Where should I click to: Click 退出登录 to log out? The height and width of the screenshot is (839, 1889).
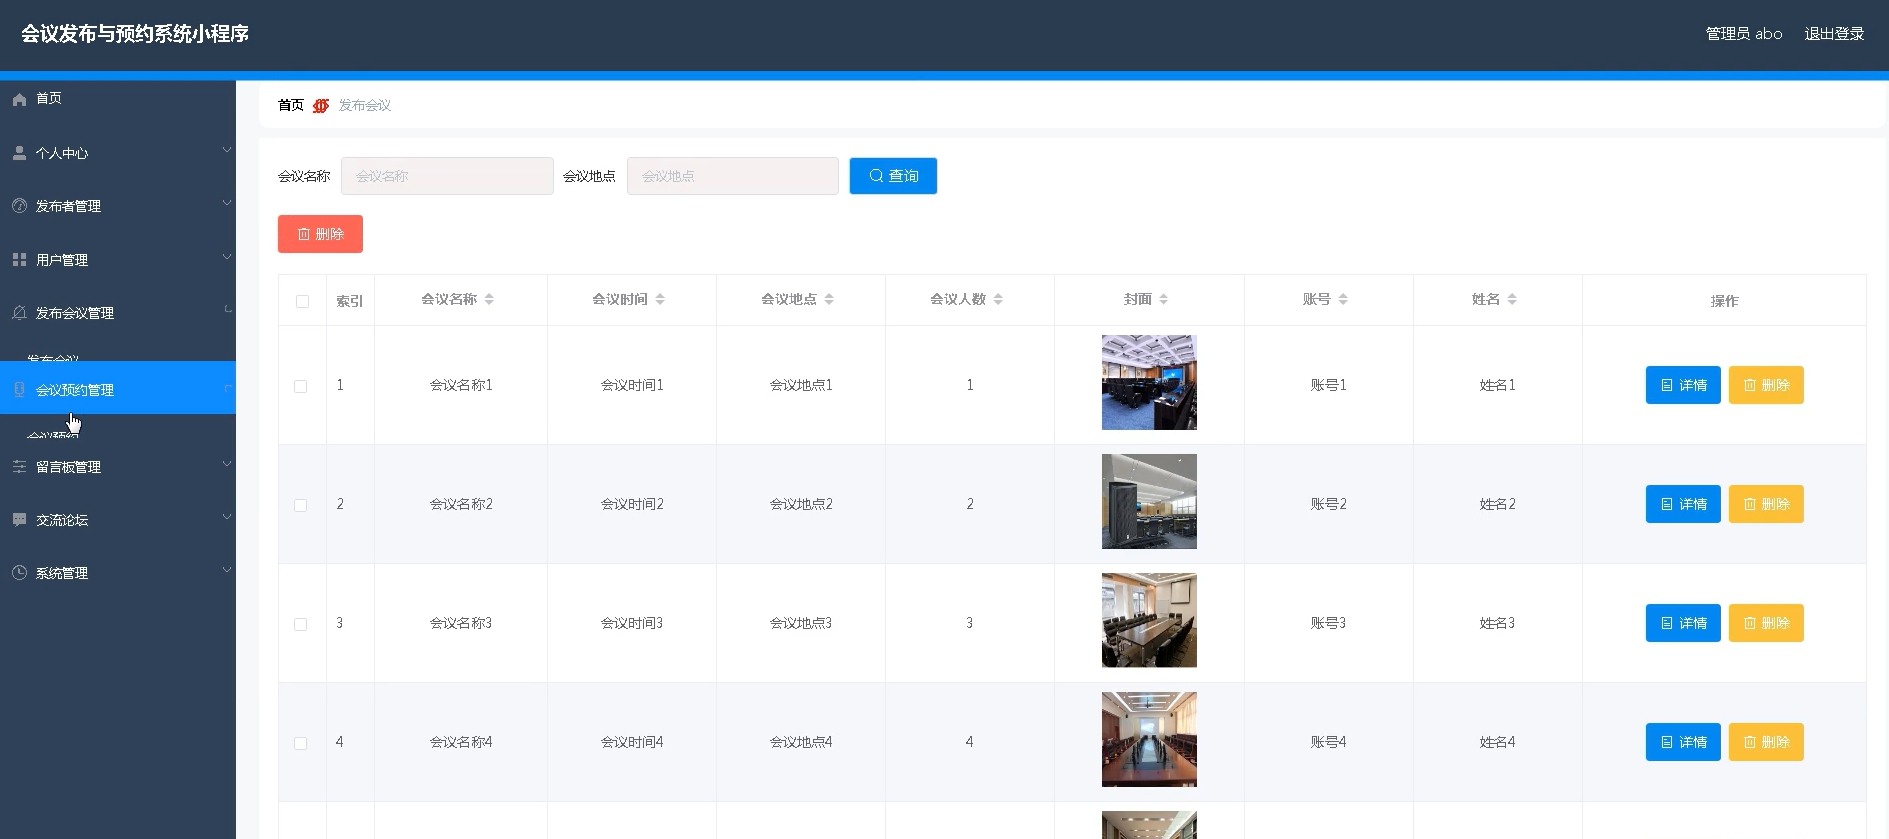coord(1834,34)
